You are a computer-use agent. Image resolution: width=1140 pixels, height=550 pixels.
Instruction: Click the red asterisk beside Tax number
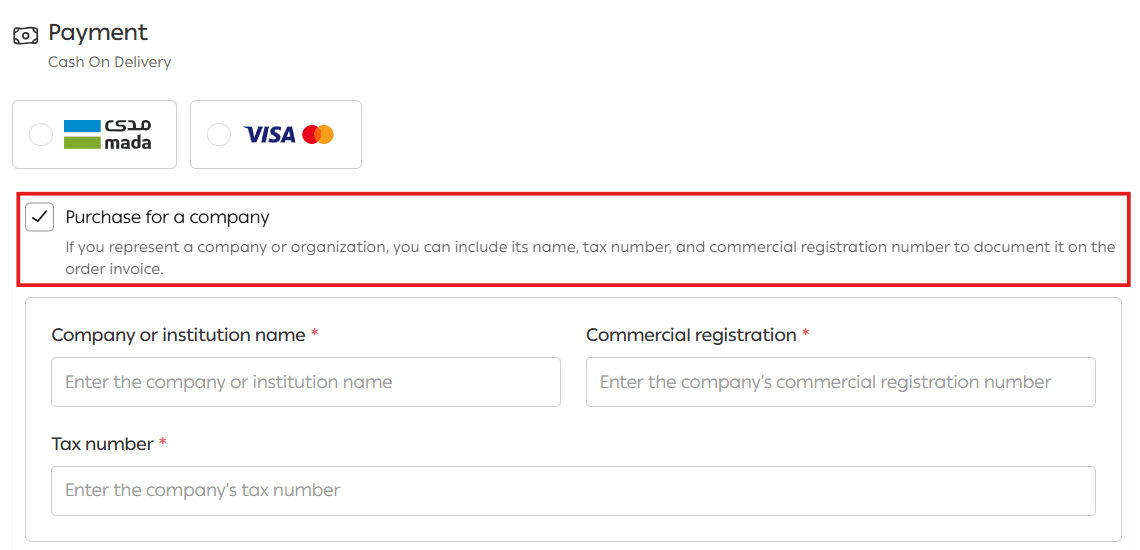[163, 442]
